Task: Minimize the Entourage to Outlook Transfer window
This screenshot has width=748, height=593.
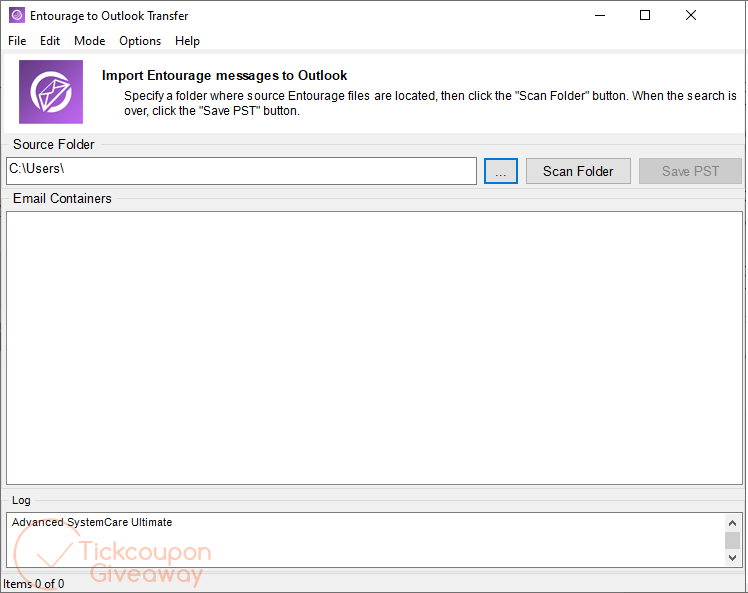Action: pyautogui.click(x=600, y=15)
